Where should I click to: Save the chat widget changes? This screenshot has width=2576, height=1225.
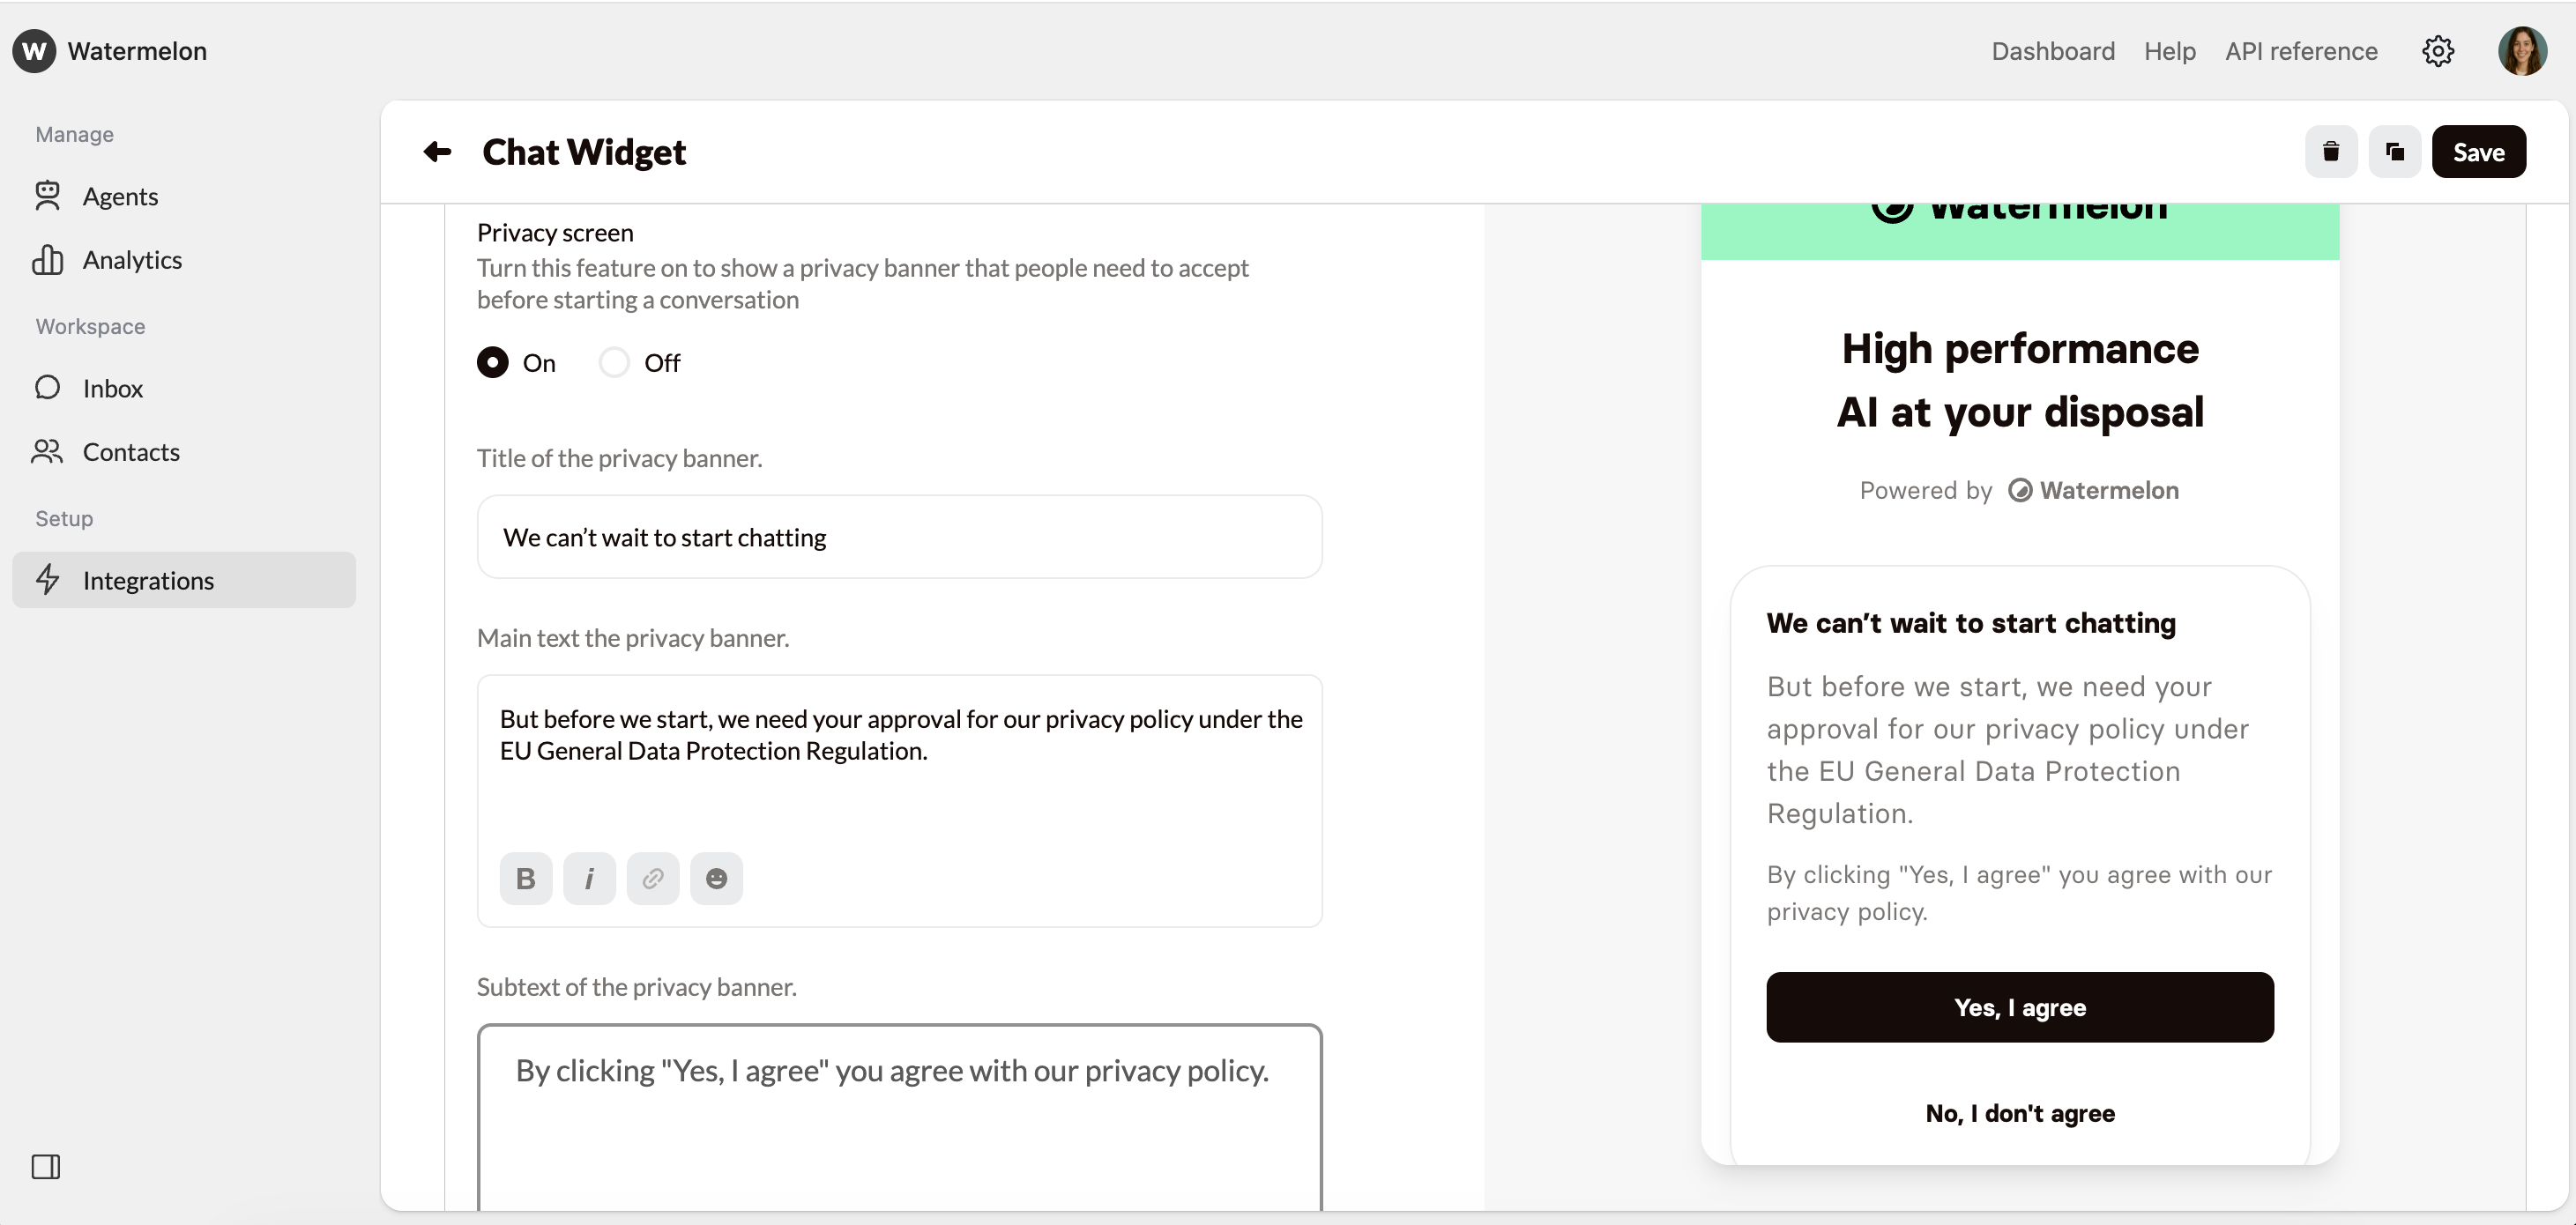2479,151
